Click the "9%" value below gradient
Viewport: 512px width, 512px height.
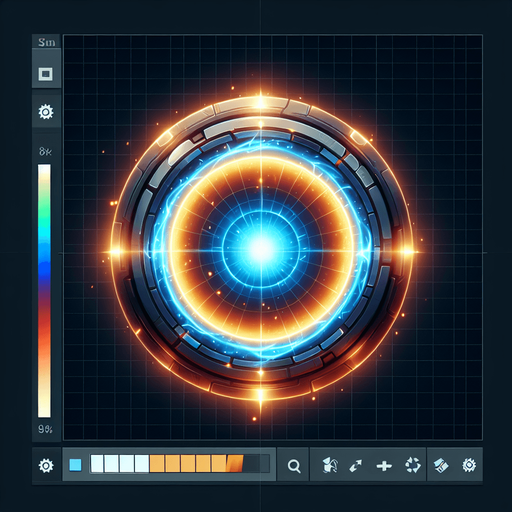click(45, 429)
